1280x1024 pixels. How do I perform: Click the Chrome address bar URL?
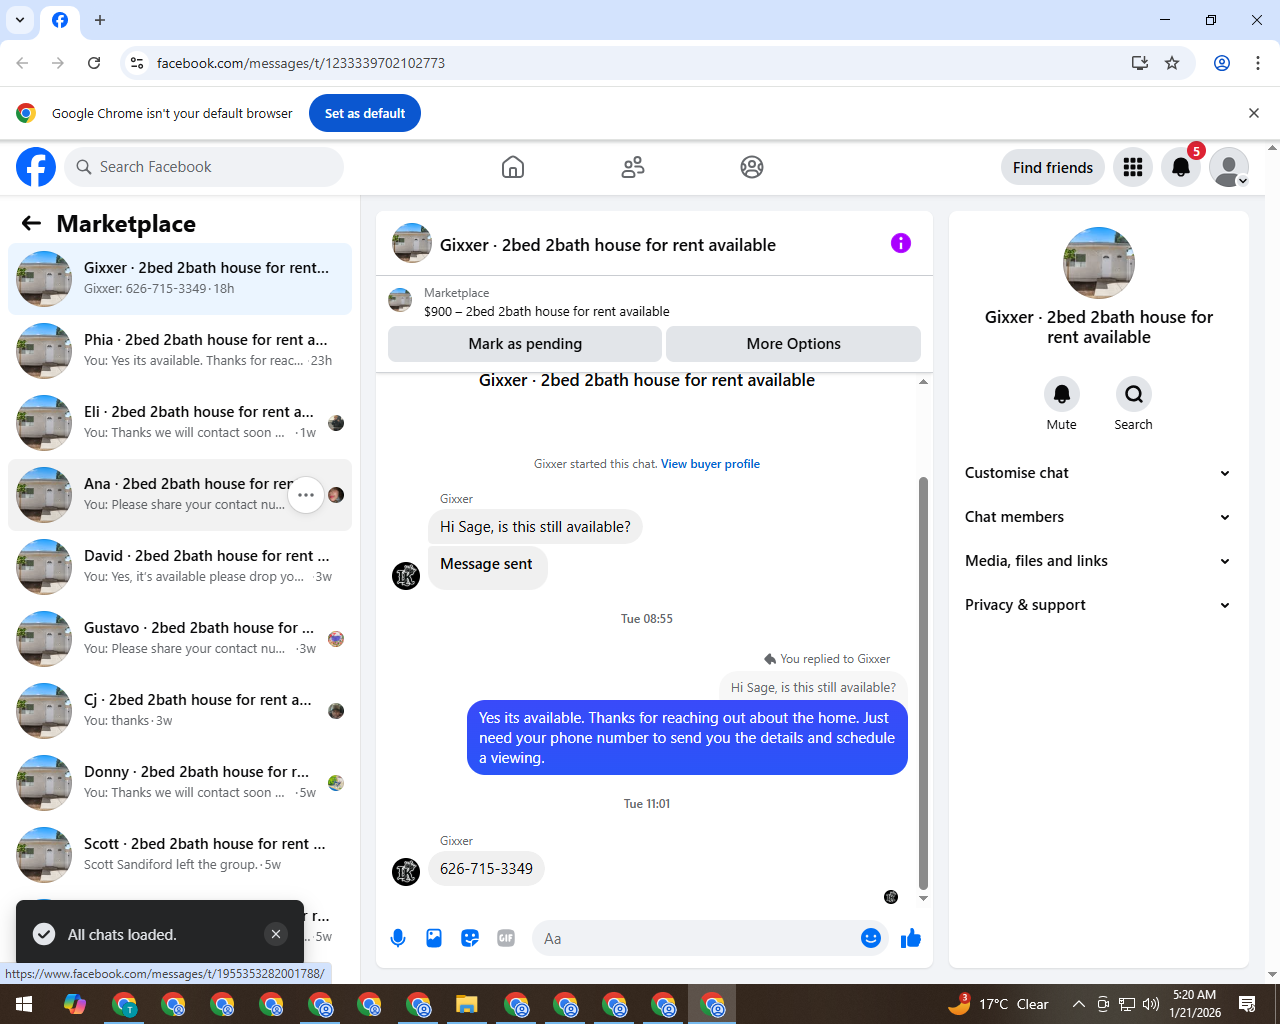click(301, 63)
